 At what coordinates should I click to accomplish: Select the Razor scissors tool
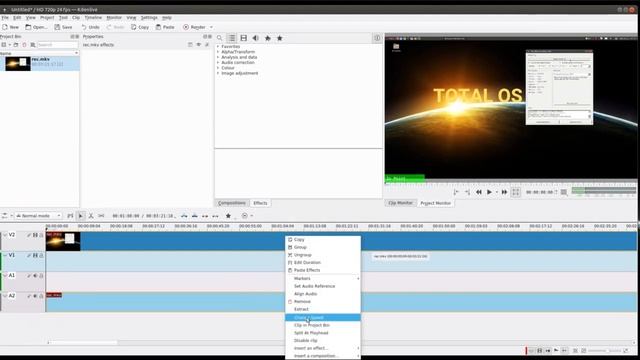[91, 216]
